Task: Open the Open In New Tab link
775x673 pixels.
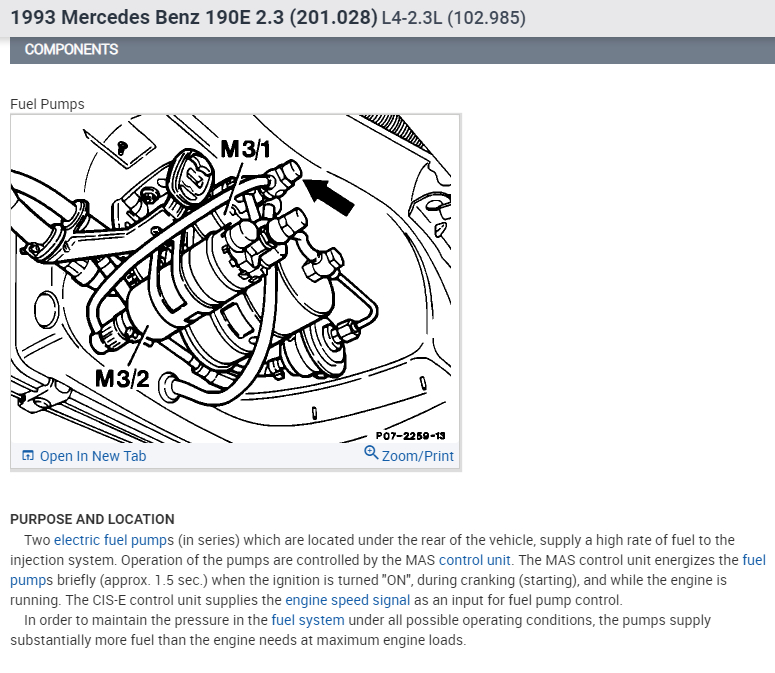Action: [x=93, y=456]
